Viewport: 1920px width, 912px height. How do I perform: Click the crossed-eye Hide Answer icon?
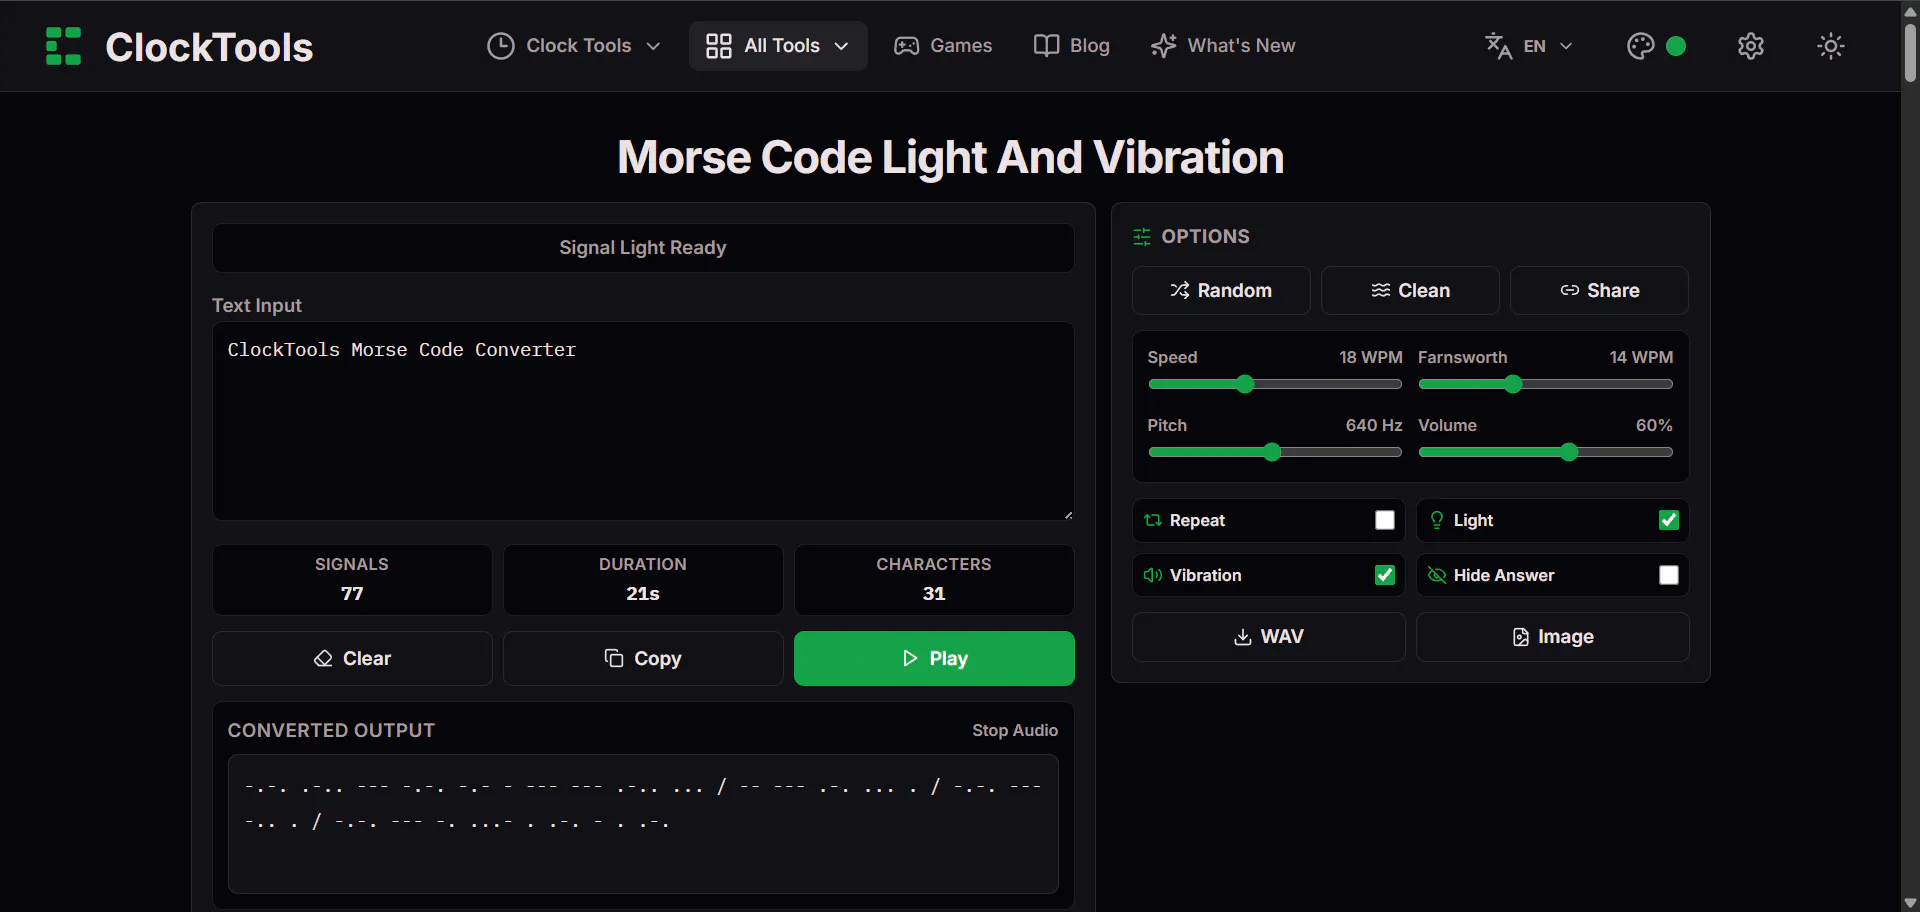tap(1437, 575)
